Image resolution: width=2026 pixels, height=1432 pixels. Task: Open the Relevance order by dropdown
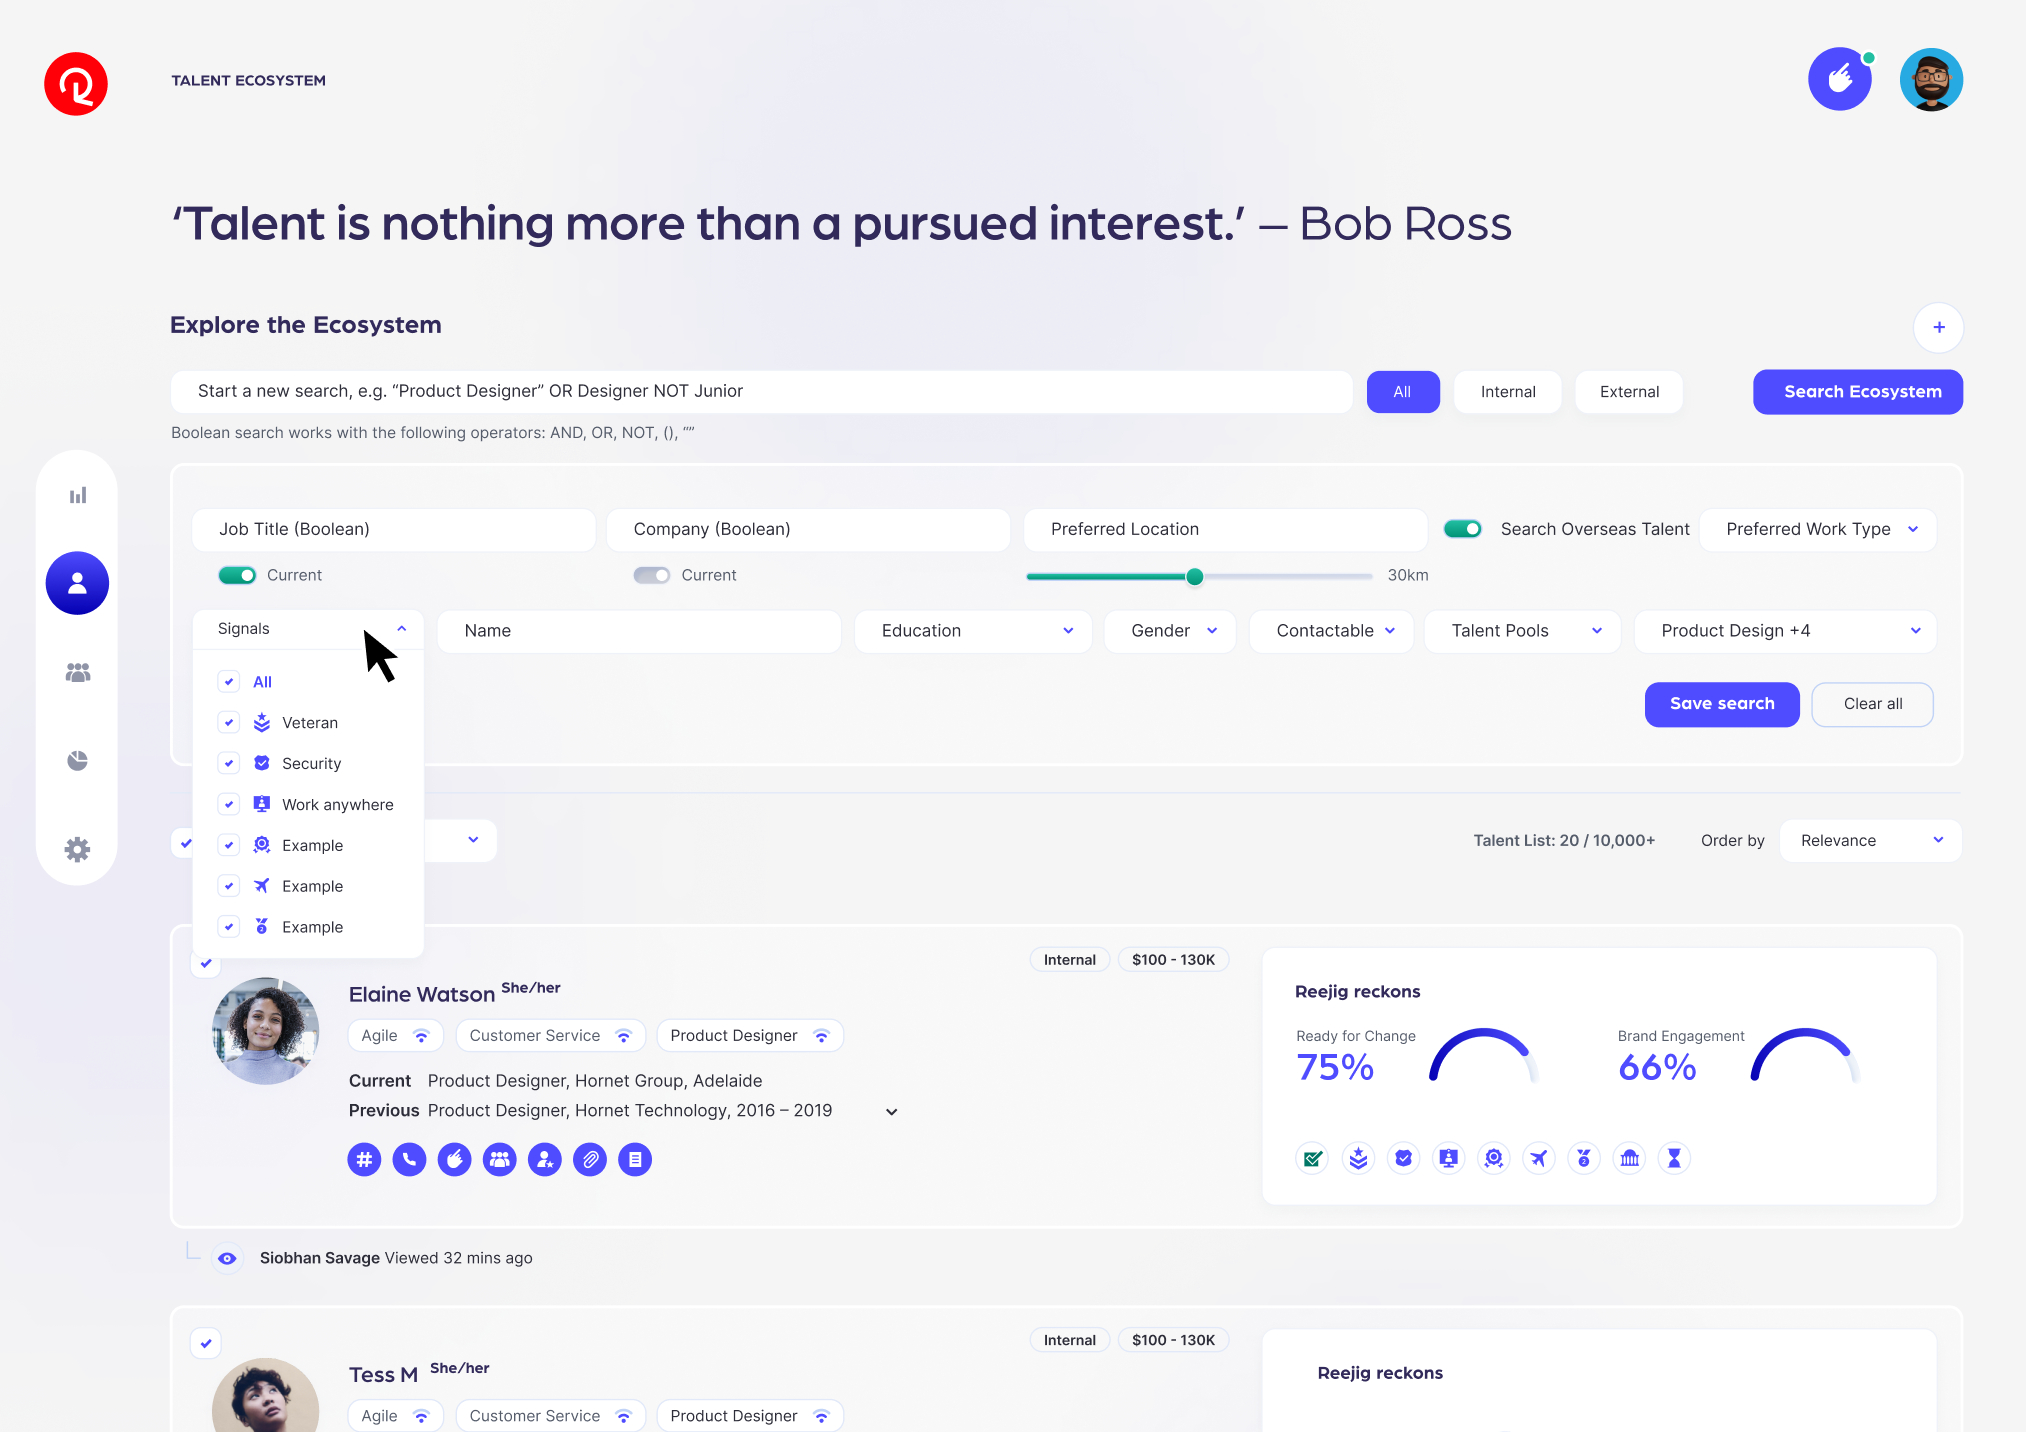(x=1870, y=841)
